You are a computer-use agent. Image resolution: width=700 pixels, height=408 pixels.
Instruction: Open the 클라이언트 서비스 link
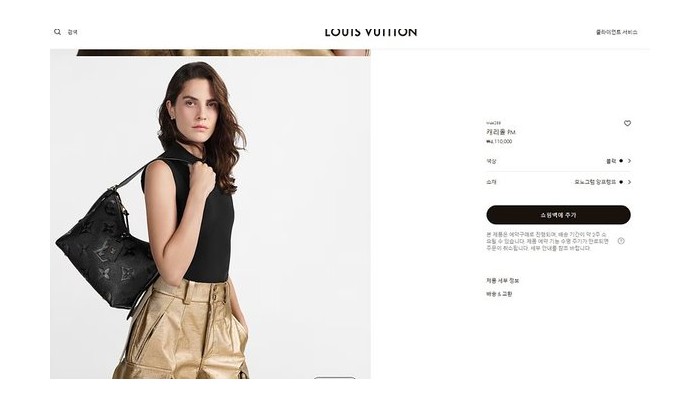pos(617,32)
